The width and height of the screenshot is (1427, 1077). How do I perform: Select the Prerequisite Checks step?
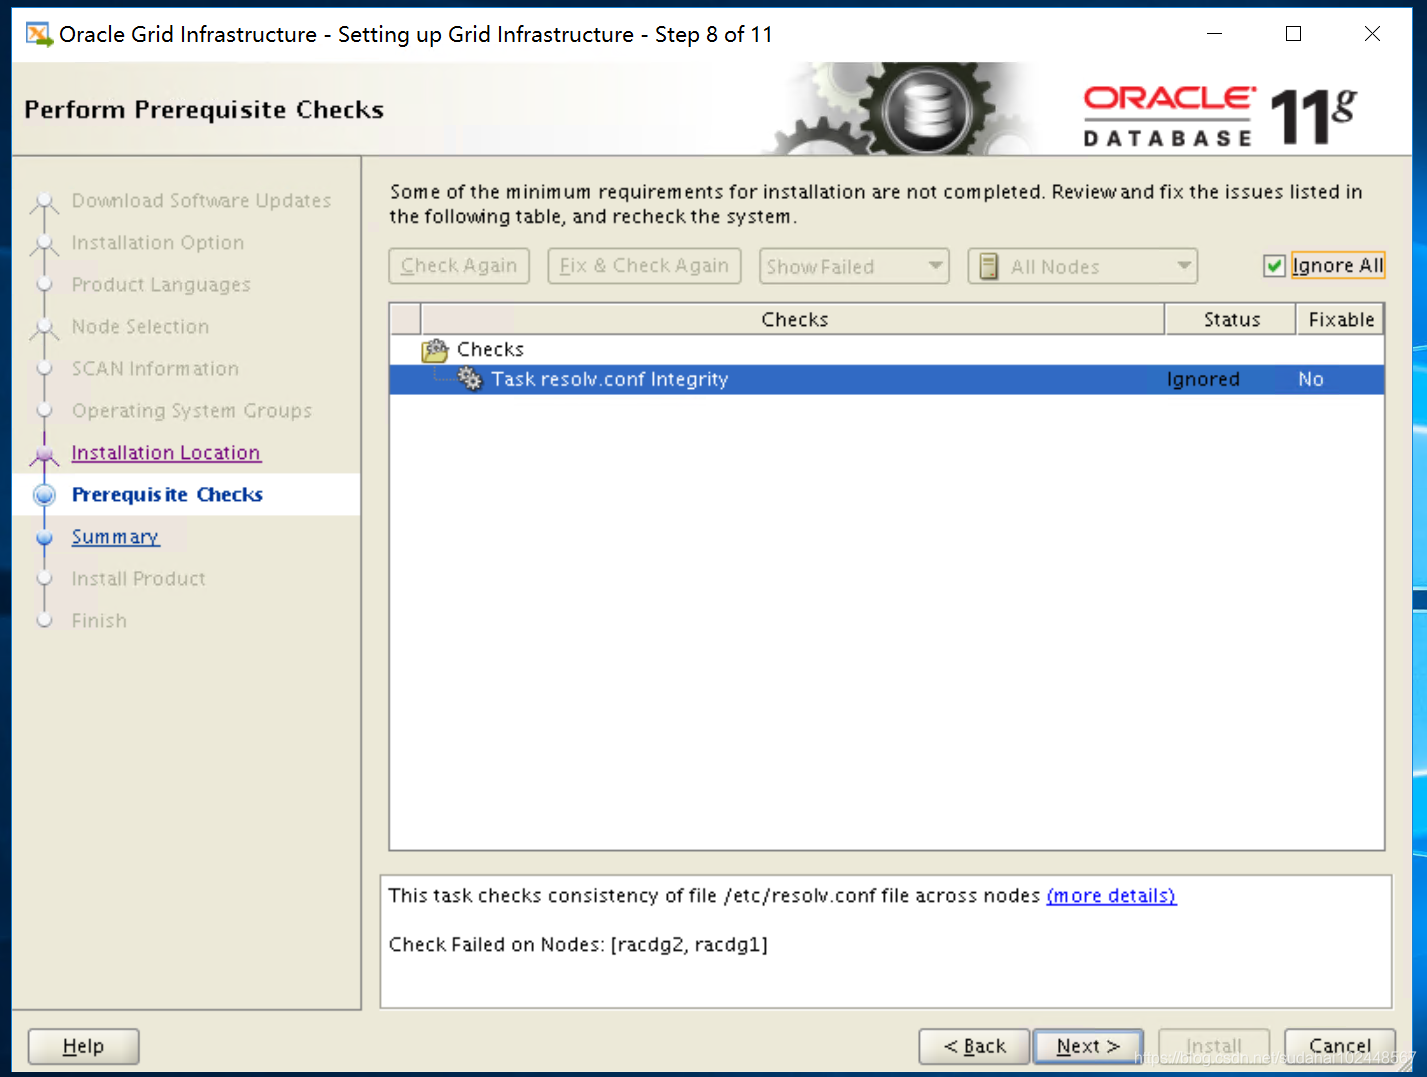(x=167, y=495)
